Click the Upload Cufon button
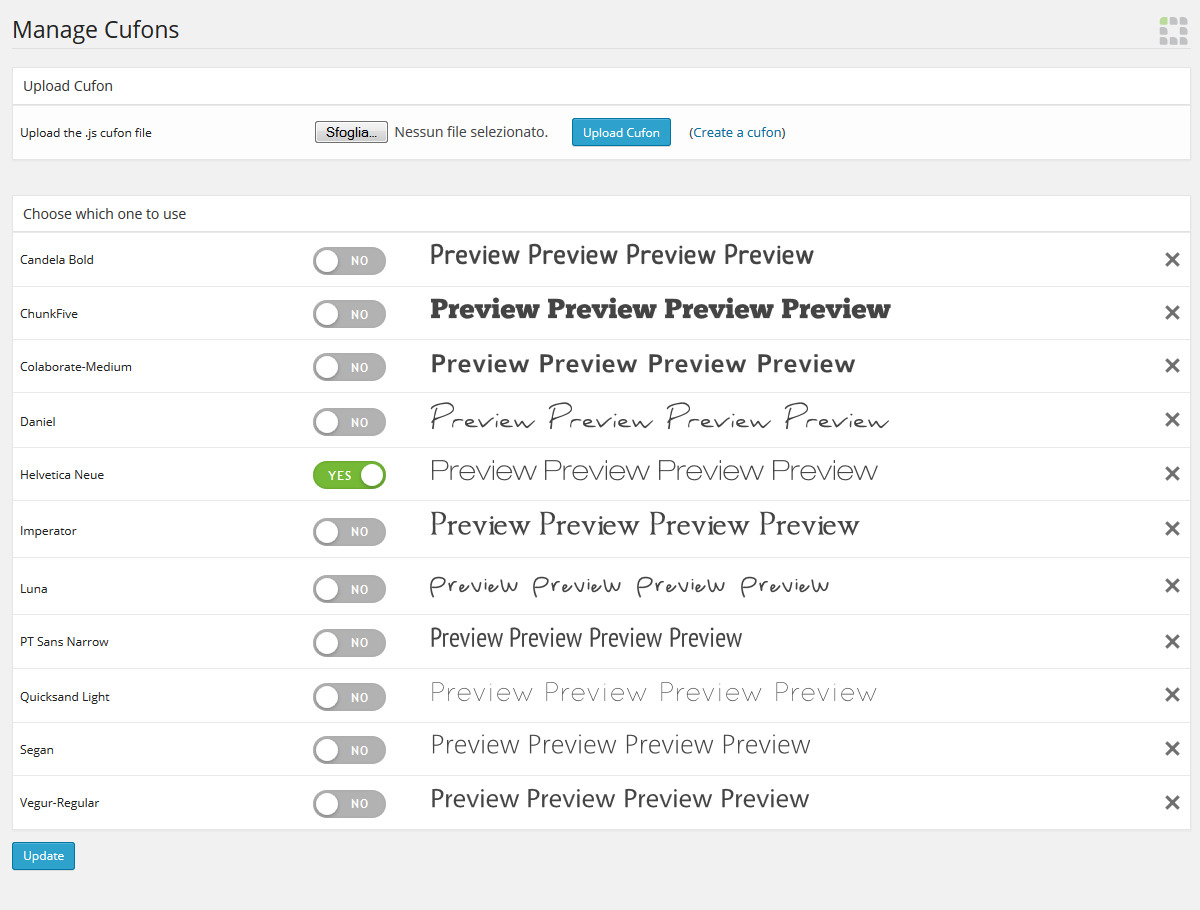The image size is (1200, 910). tap(621, 132)
